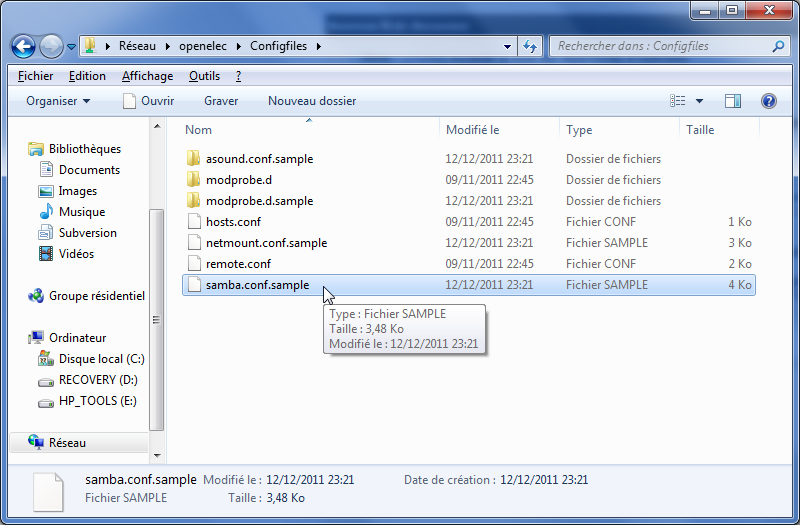The height and width of the screenshot is (525, 800).
Task: Select the asound.conf.sample folder icon
Action: (x=193, y=159)
